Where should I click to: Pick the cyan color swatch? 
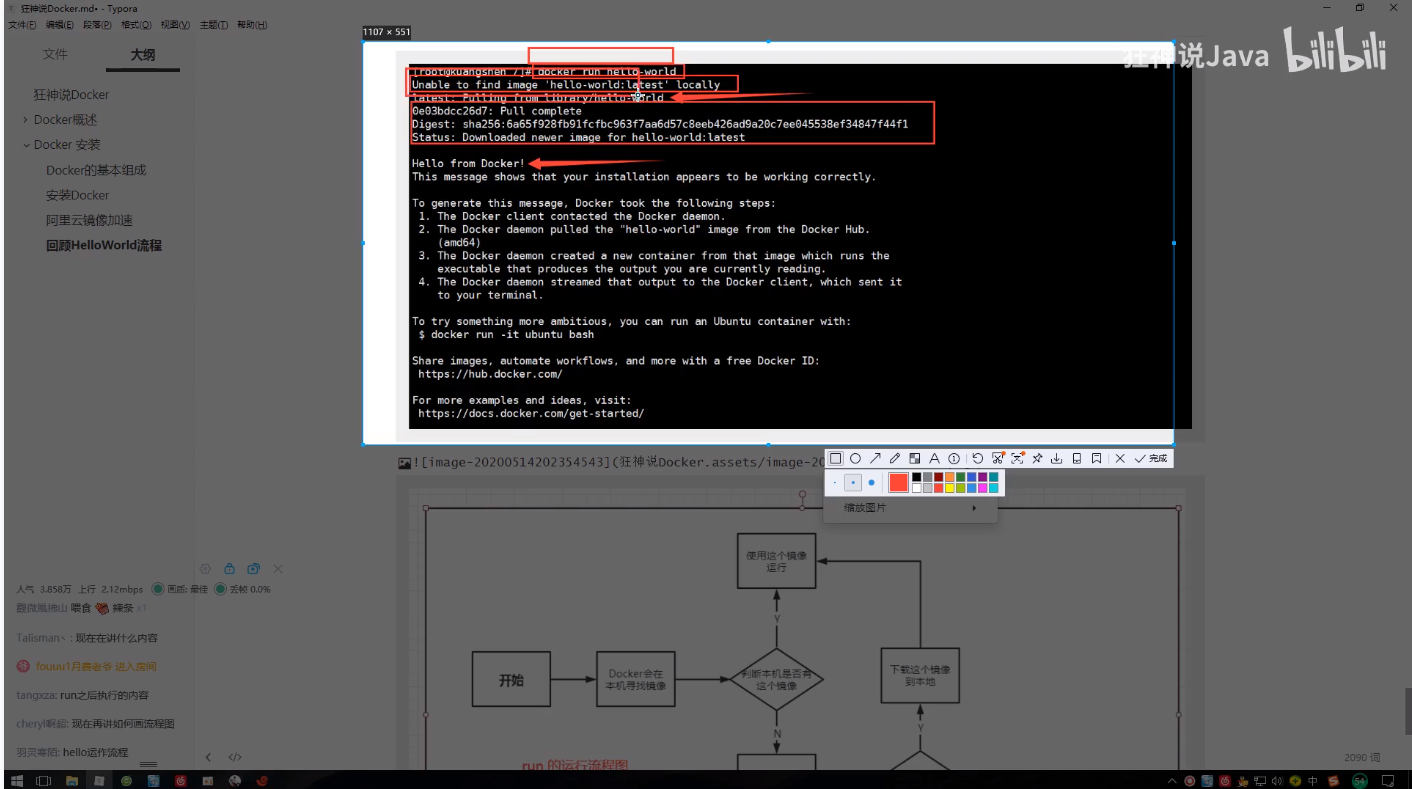click(993, 488)
